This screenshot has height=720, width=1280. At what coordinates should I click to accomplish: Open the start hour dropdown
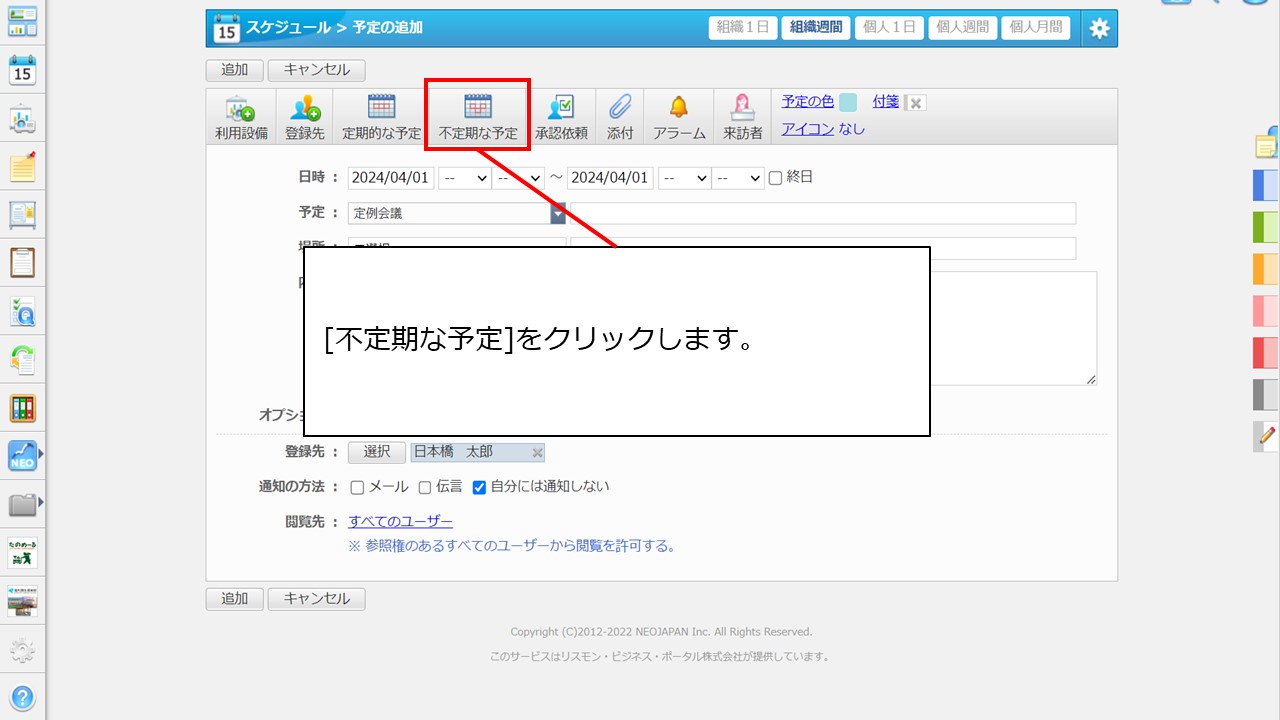pyautogui.click(x=465, y=178)
